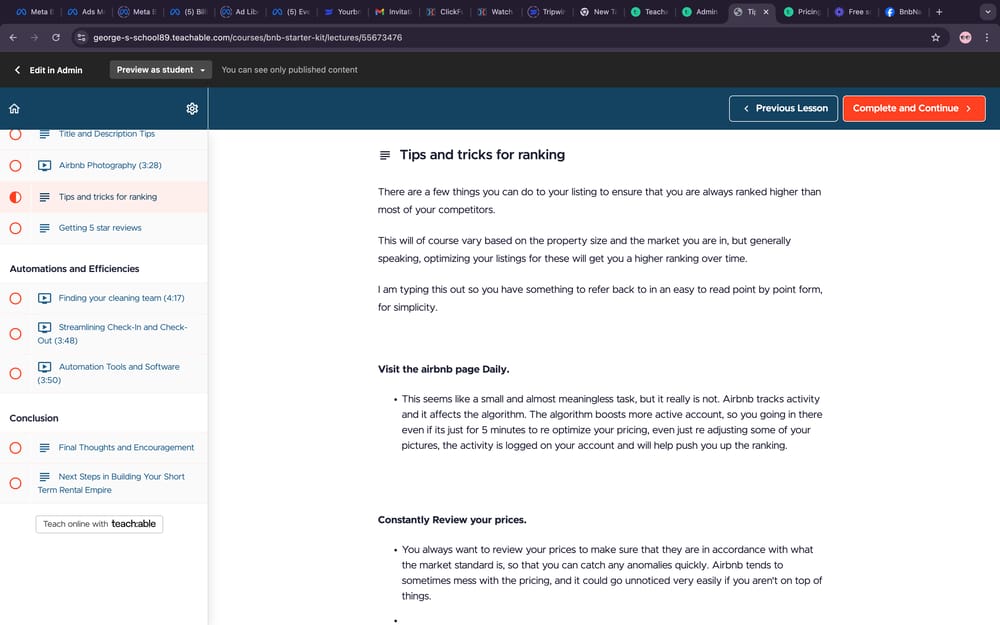
Task: Switch to the Ad Lib browser tab
Action: 239,11
